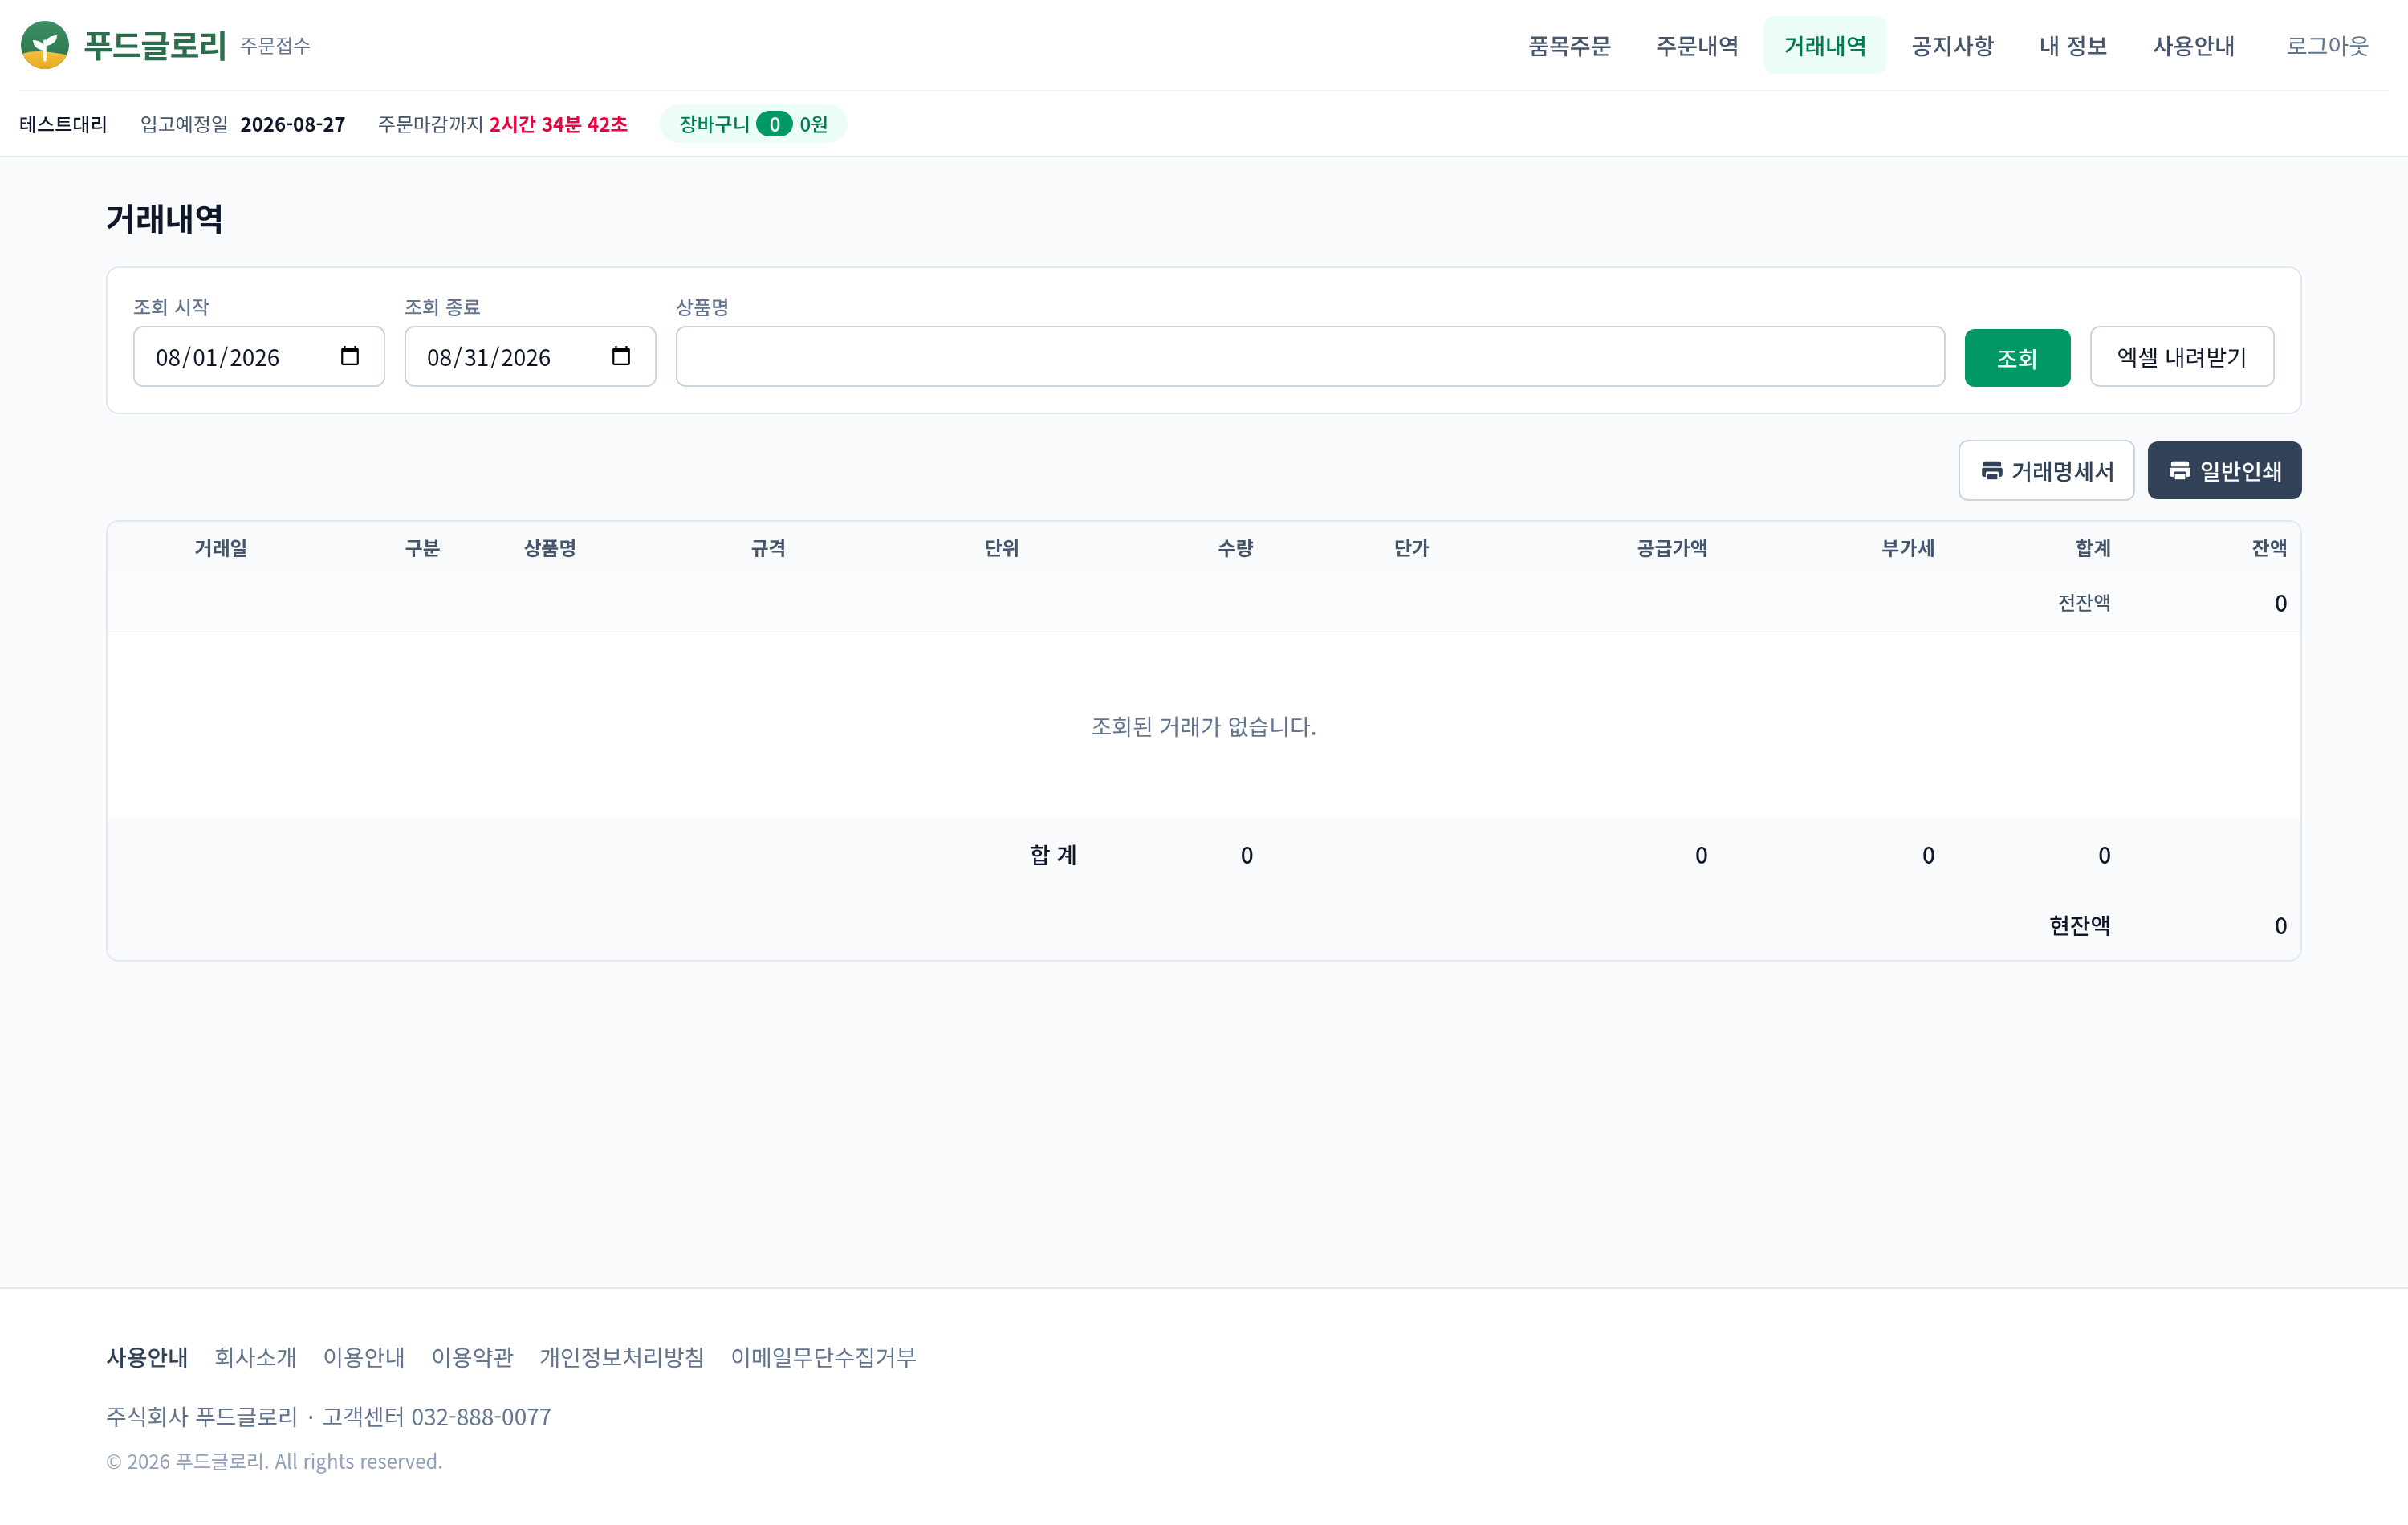2408x1525 pixels.
Task: Open the 품목주문 menu
Action: [1569, 45]
